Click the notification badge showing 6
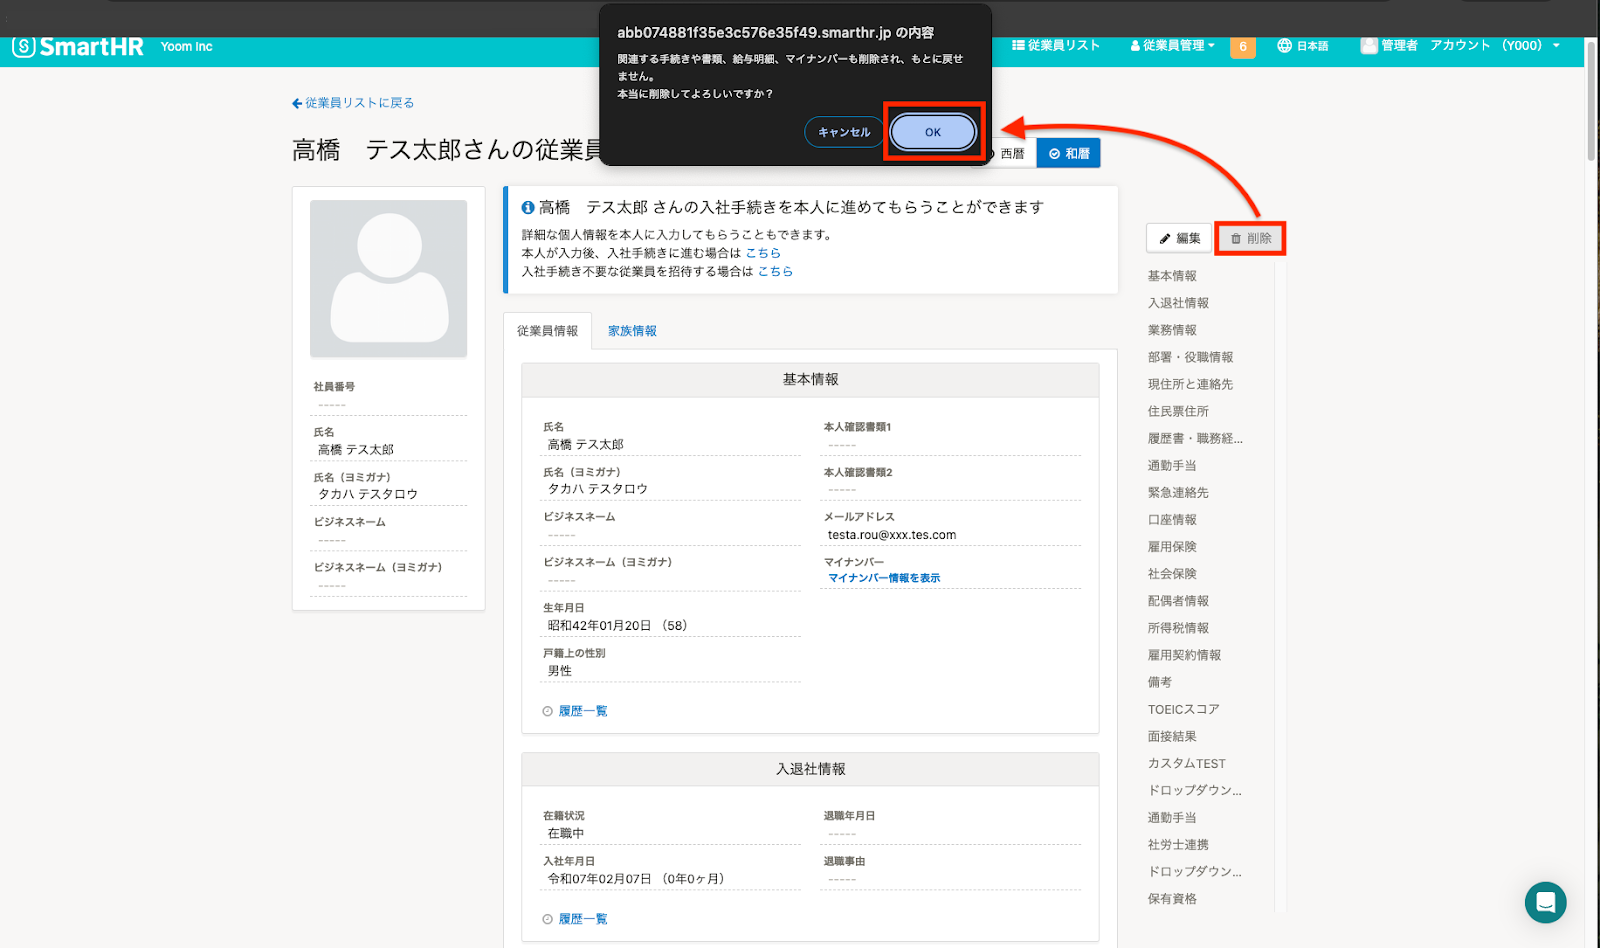The image size is (1600, 948). [x=1242, y=47]
